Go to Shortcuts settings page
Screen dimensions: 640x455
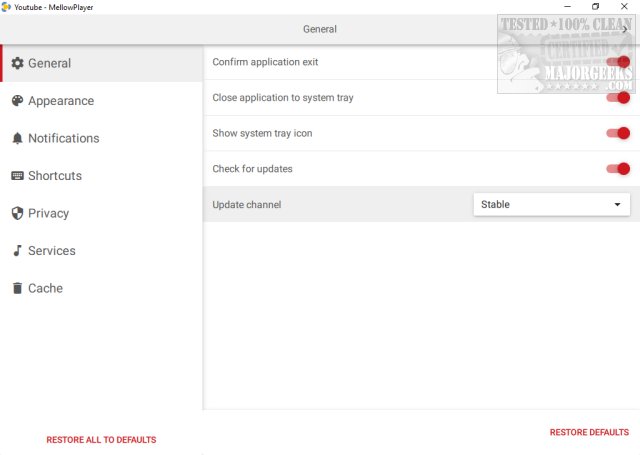tap(101, 176)
